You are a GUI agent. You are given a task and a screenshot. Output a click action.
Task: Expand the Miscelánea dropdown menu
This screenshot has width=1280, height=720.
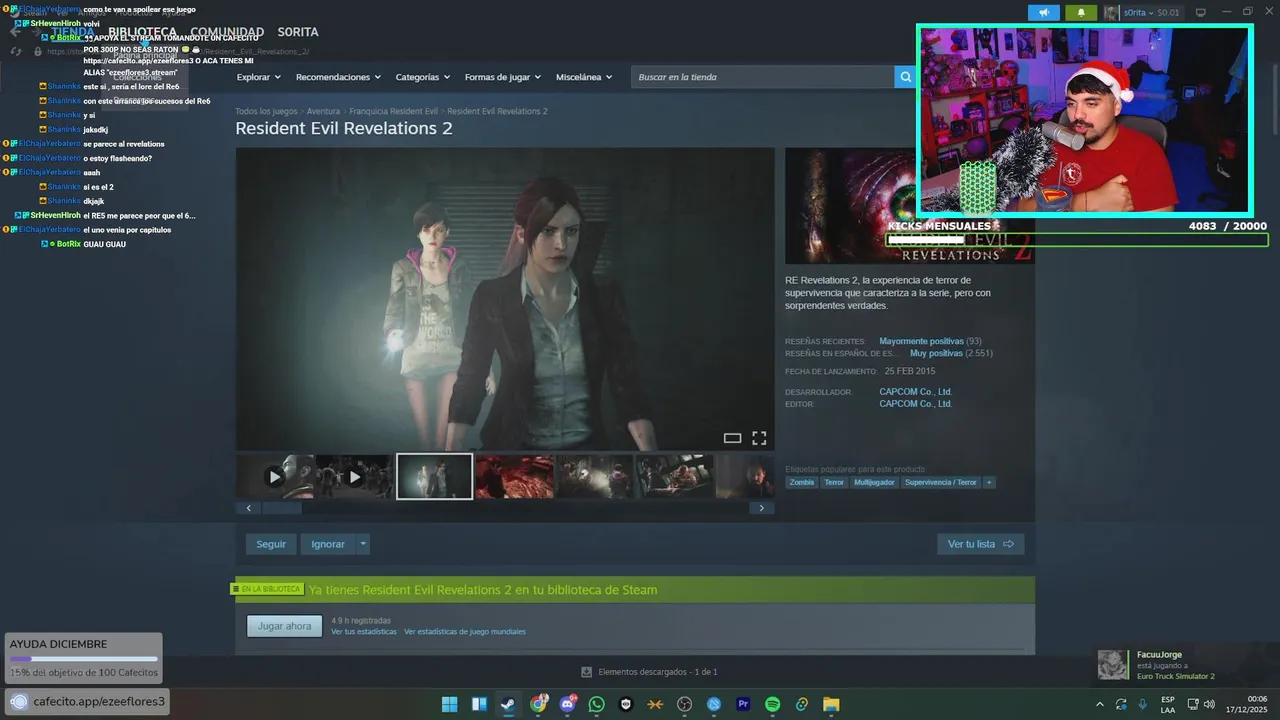(584, 77)
